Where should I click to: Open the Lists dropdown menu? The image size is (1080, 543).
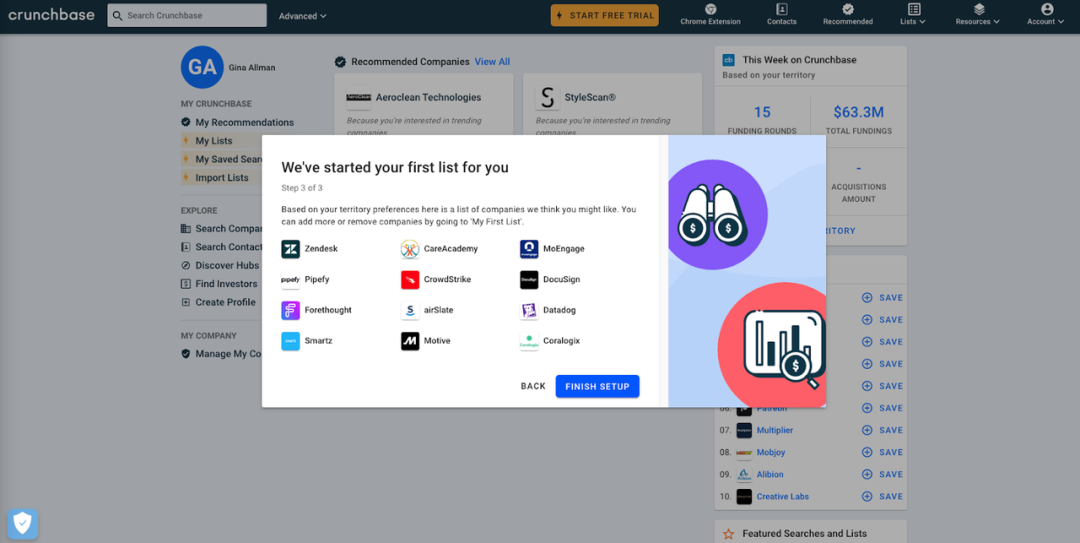click(x=913, y=14)
